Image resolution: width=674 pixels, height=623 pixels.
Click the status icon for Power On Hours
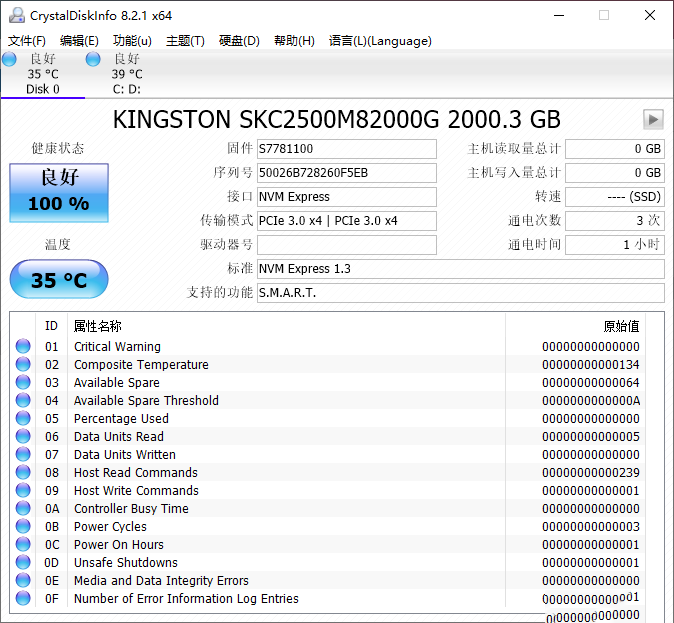click(23, 545)
